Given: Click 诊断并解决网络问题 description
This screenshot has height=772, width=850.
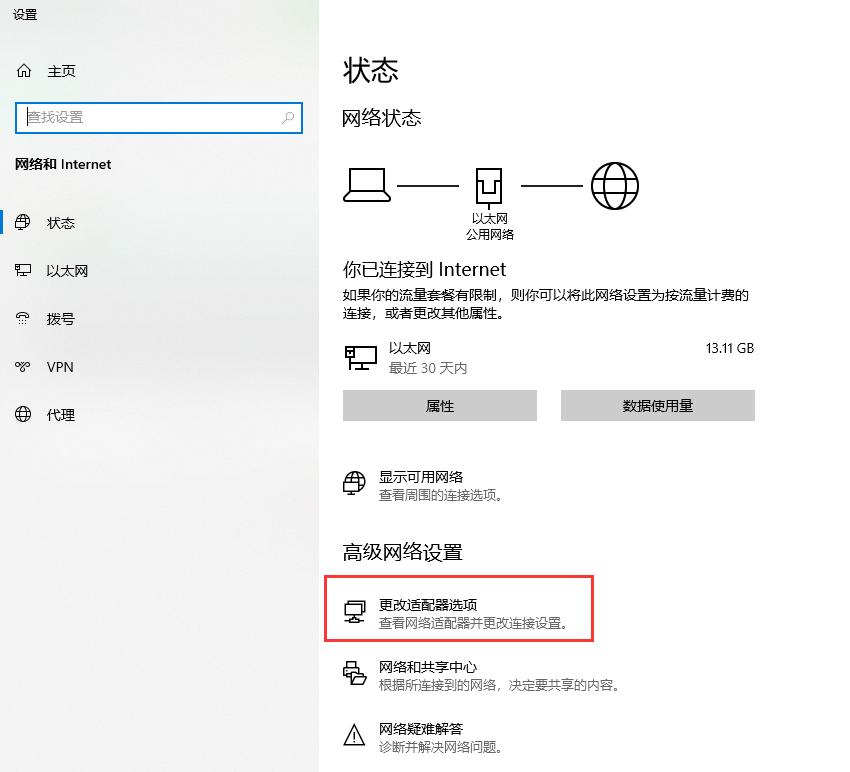Looking at the screenshot, I should (441, 747).
